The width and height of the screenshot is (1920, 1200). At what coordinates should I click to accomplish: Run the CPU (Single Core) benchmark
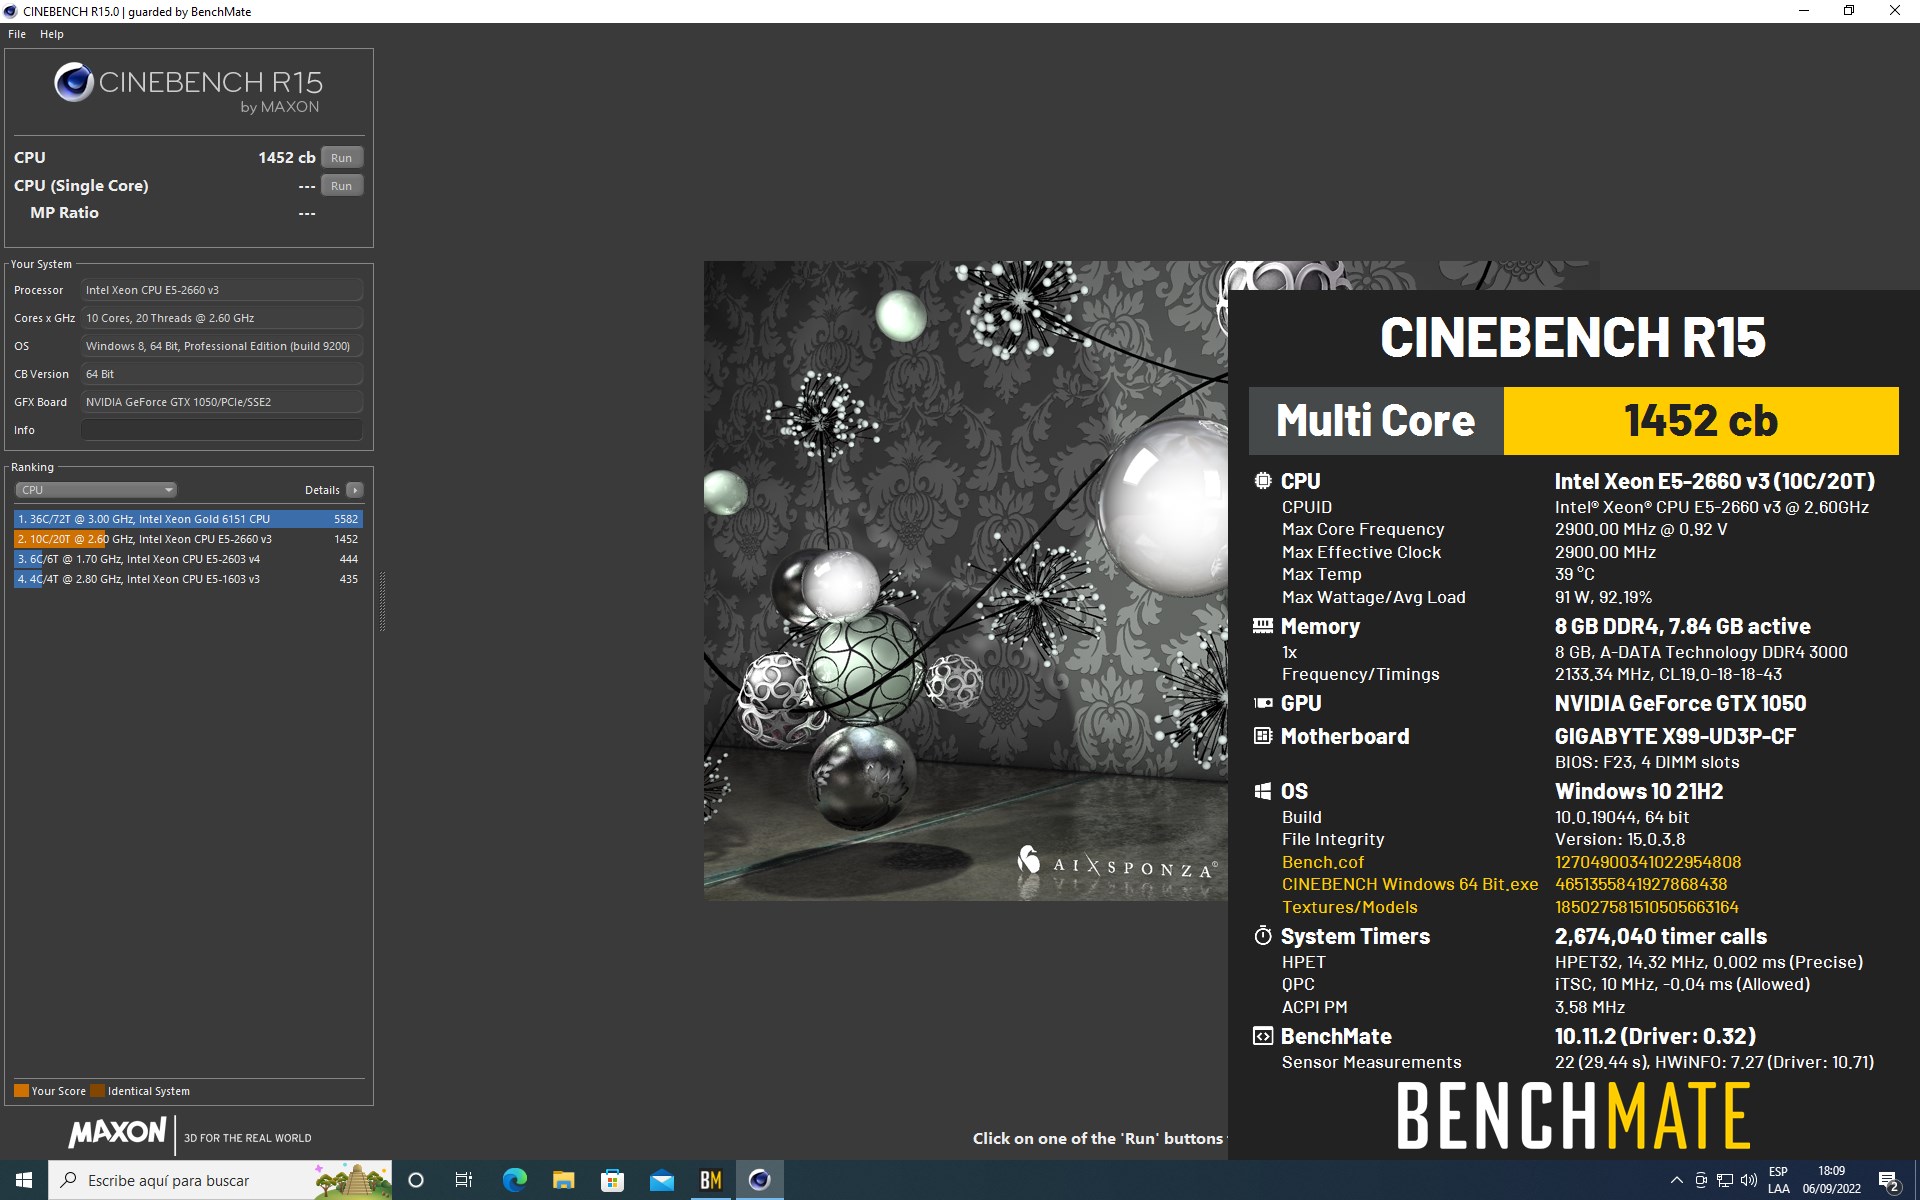coord(342,186)
